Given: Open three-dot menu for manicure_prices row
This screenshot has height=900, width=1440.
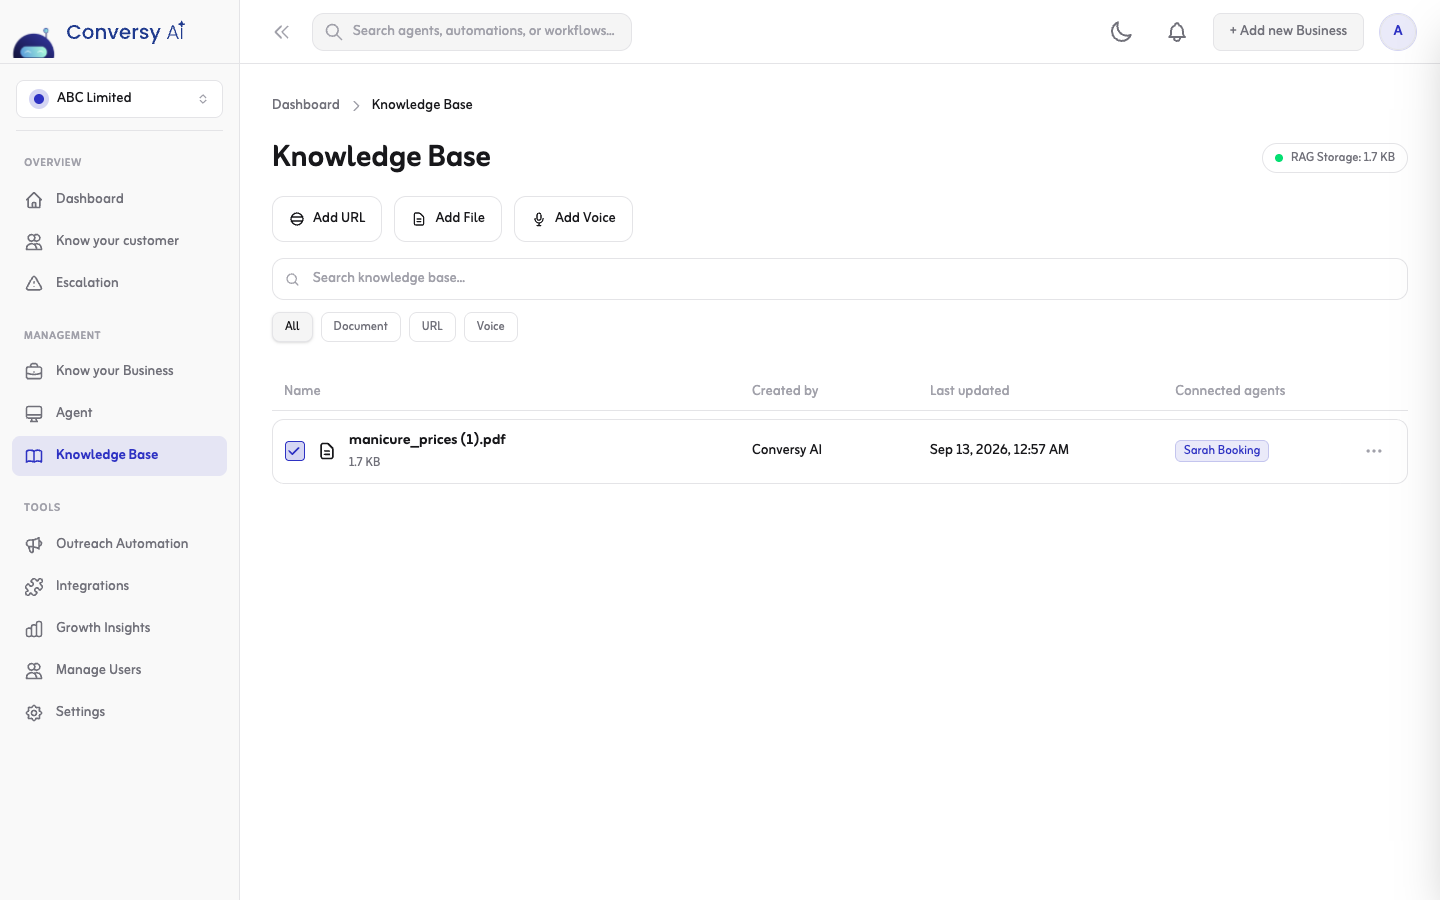Looking at the screenshot, I should coord(1374,451).
